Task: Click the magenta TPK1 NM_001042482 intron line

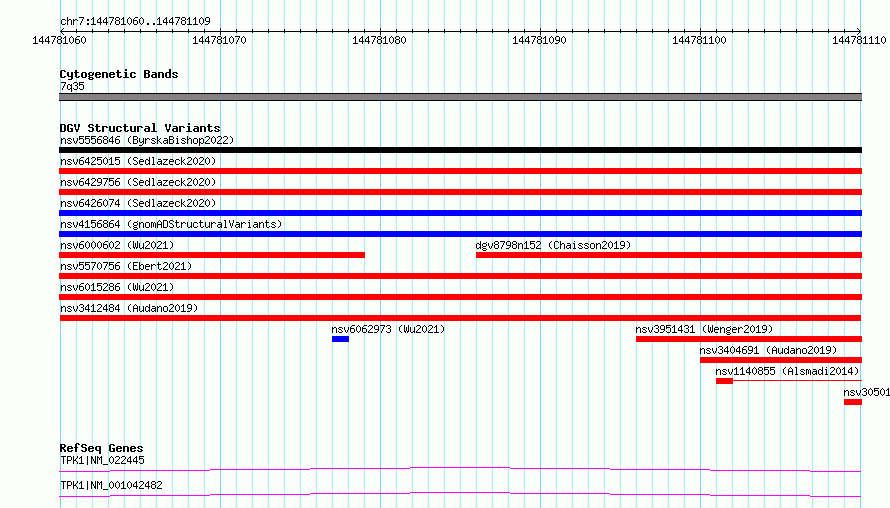Action: click(460, 494)
